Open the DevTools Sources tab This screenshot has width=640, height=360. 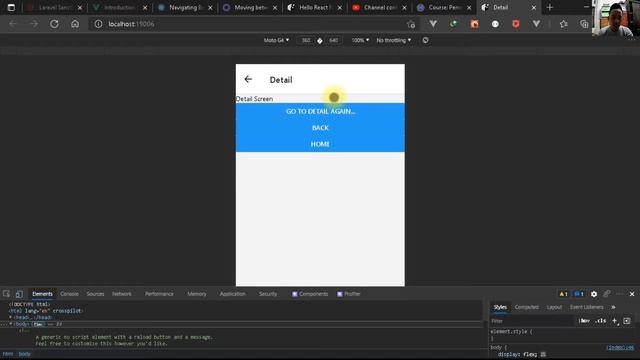pyautogui.click(x=95, y=294)
